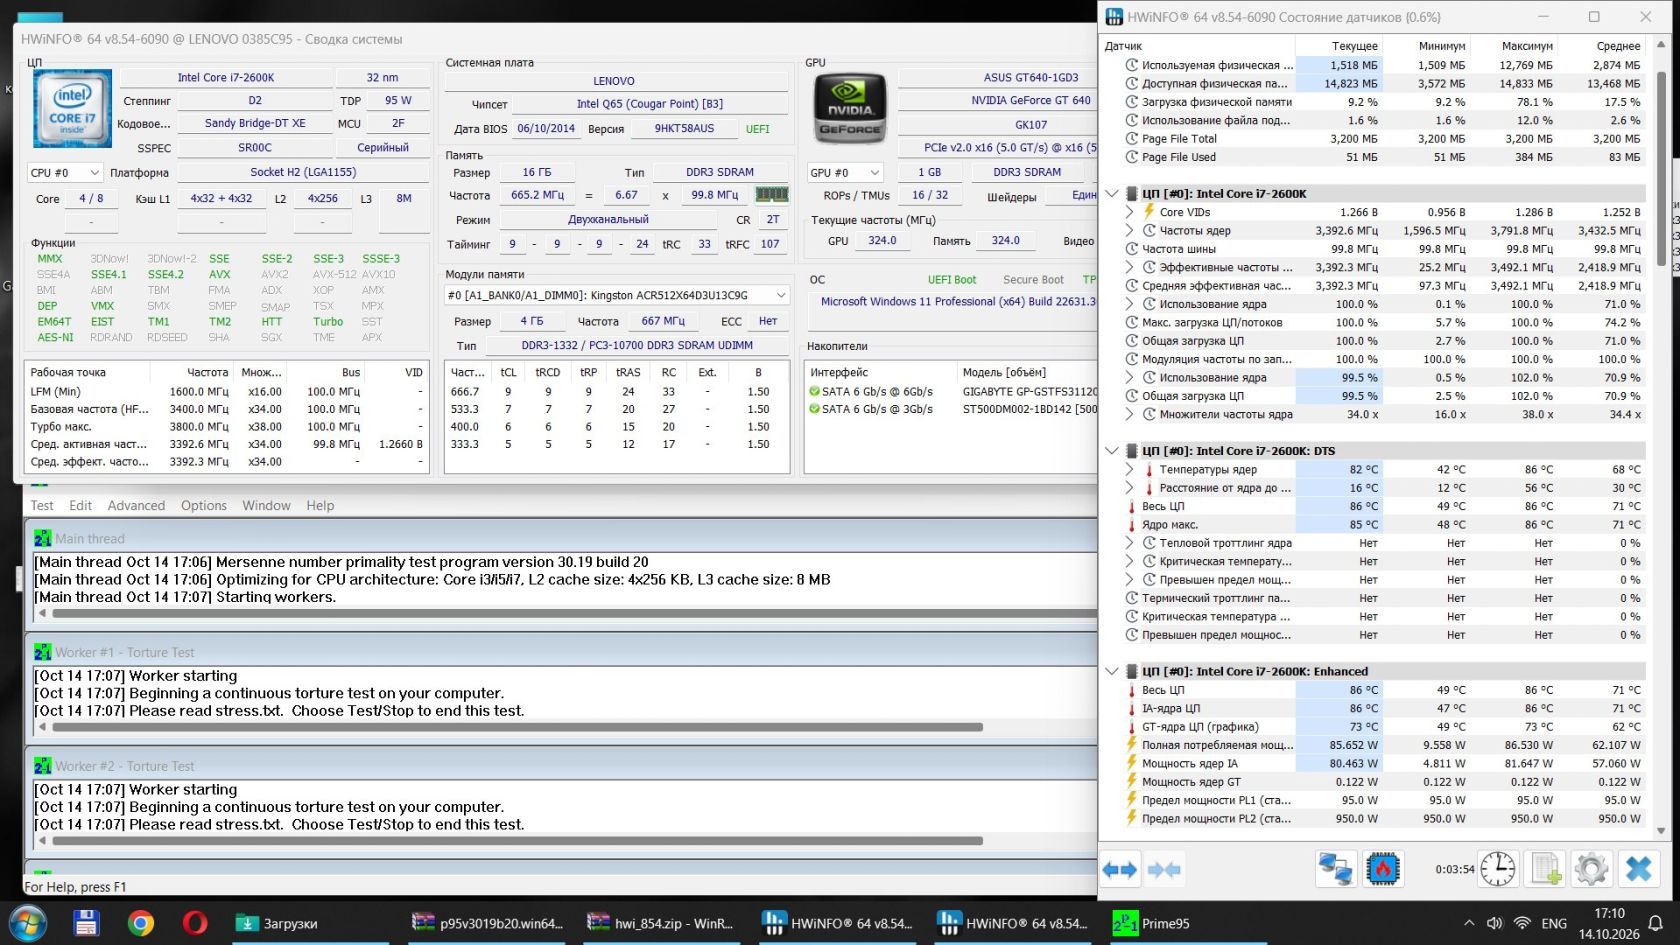Collapse the Intel Core i7-2600K: DTS sensor group
This screenshot has height=945, width=1680.
click(x=1112, y=451)
